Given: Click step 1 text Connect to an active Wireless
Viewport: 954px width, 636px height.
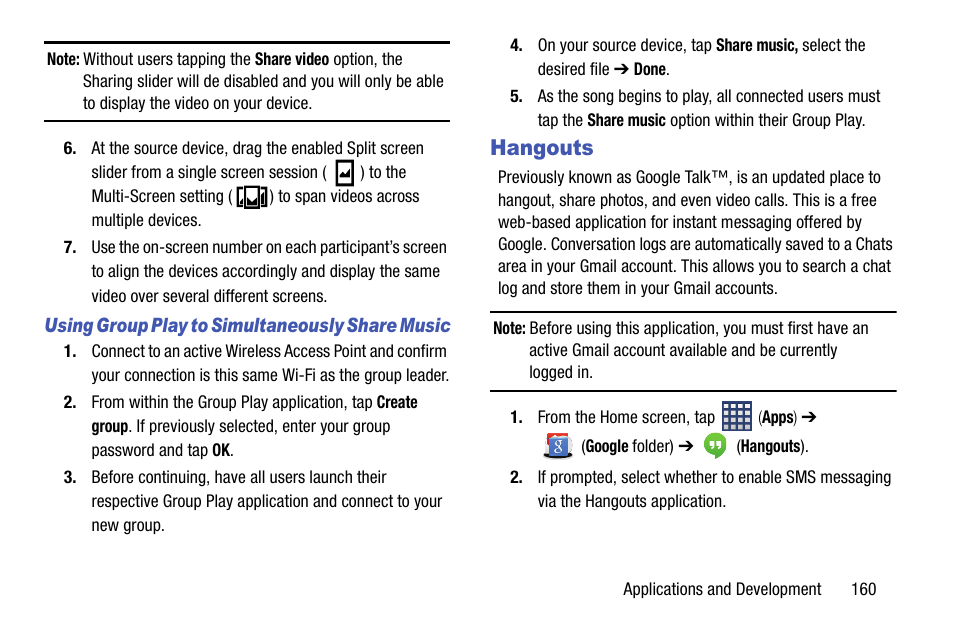Looking at the screenshot, I should [270, 363].
